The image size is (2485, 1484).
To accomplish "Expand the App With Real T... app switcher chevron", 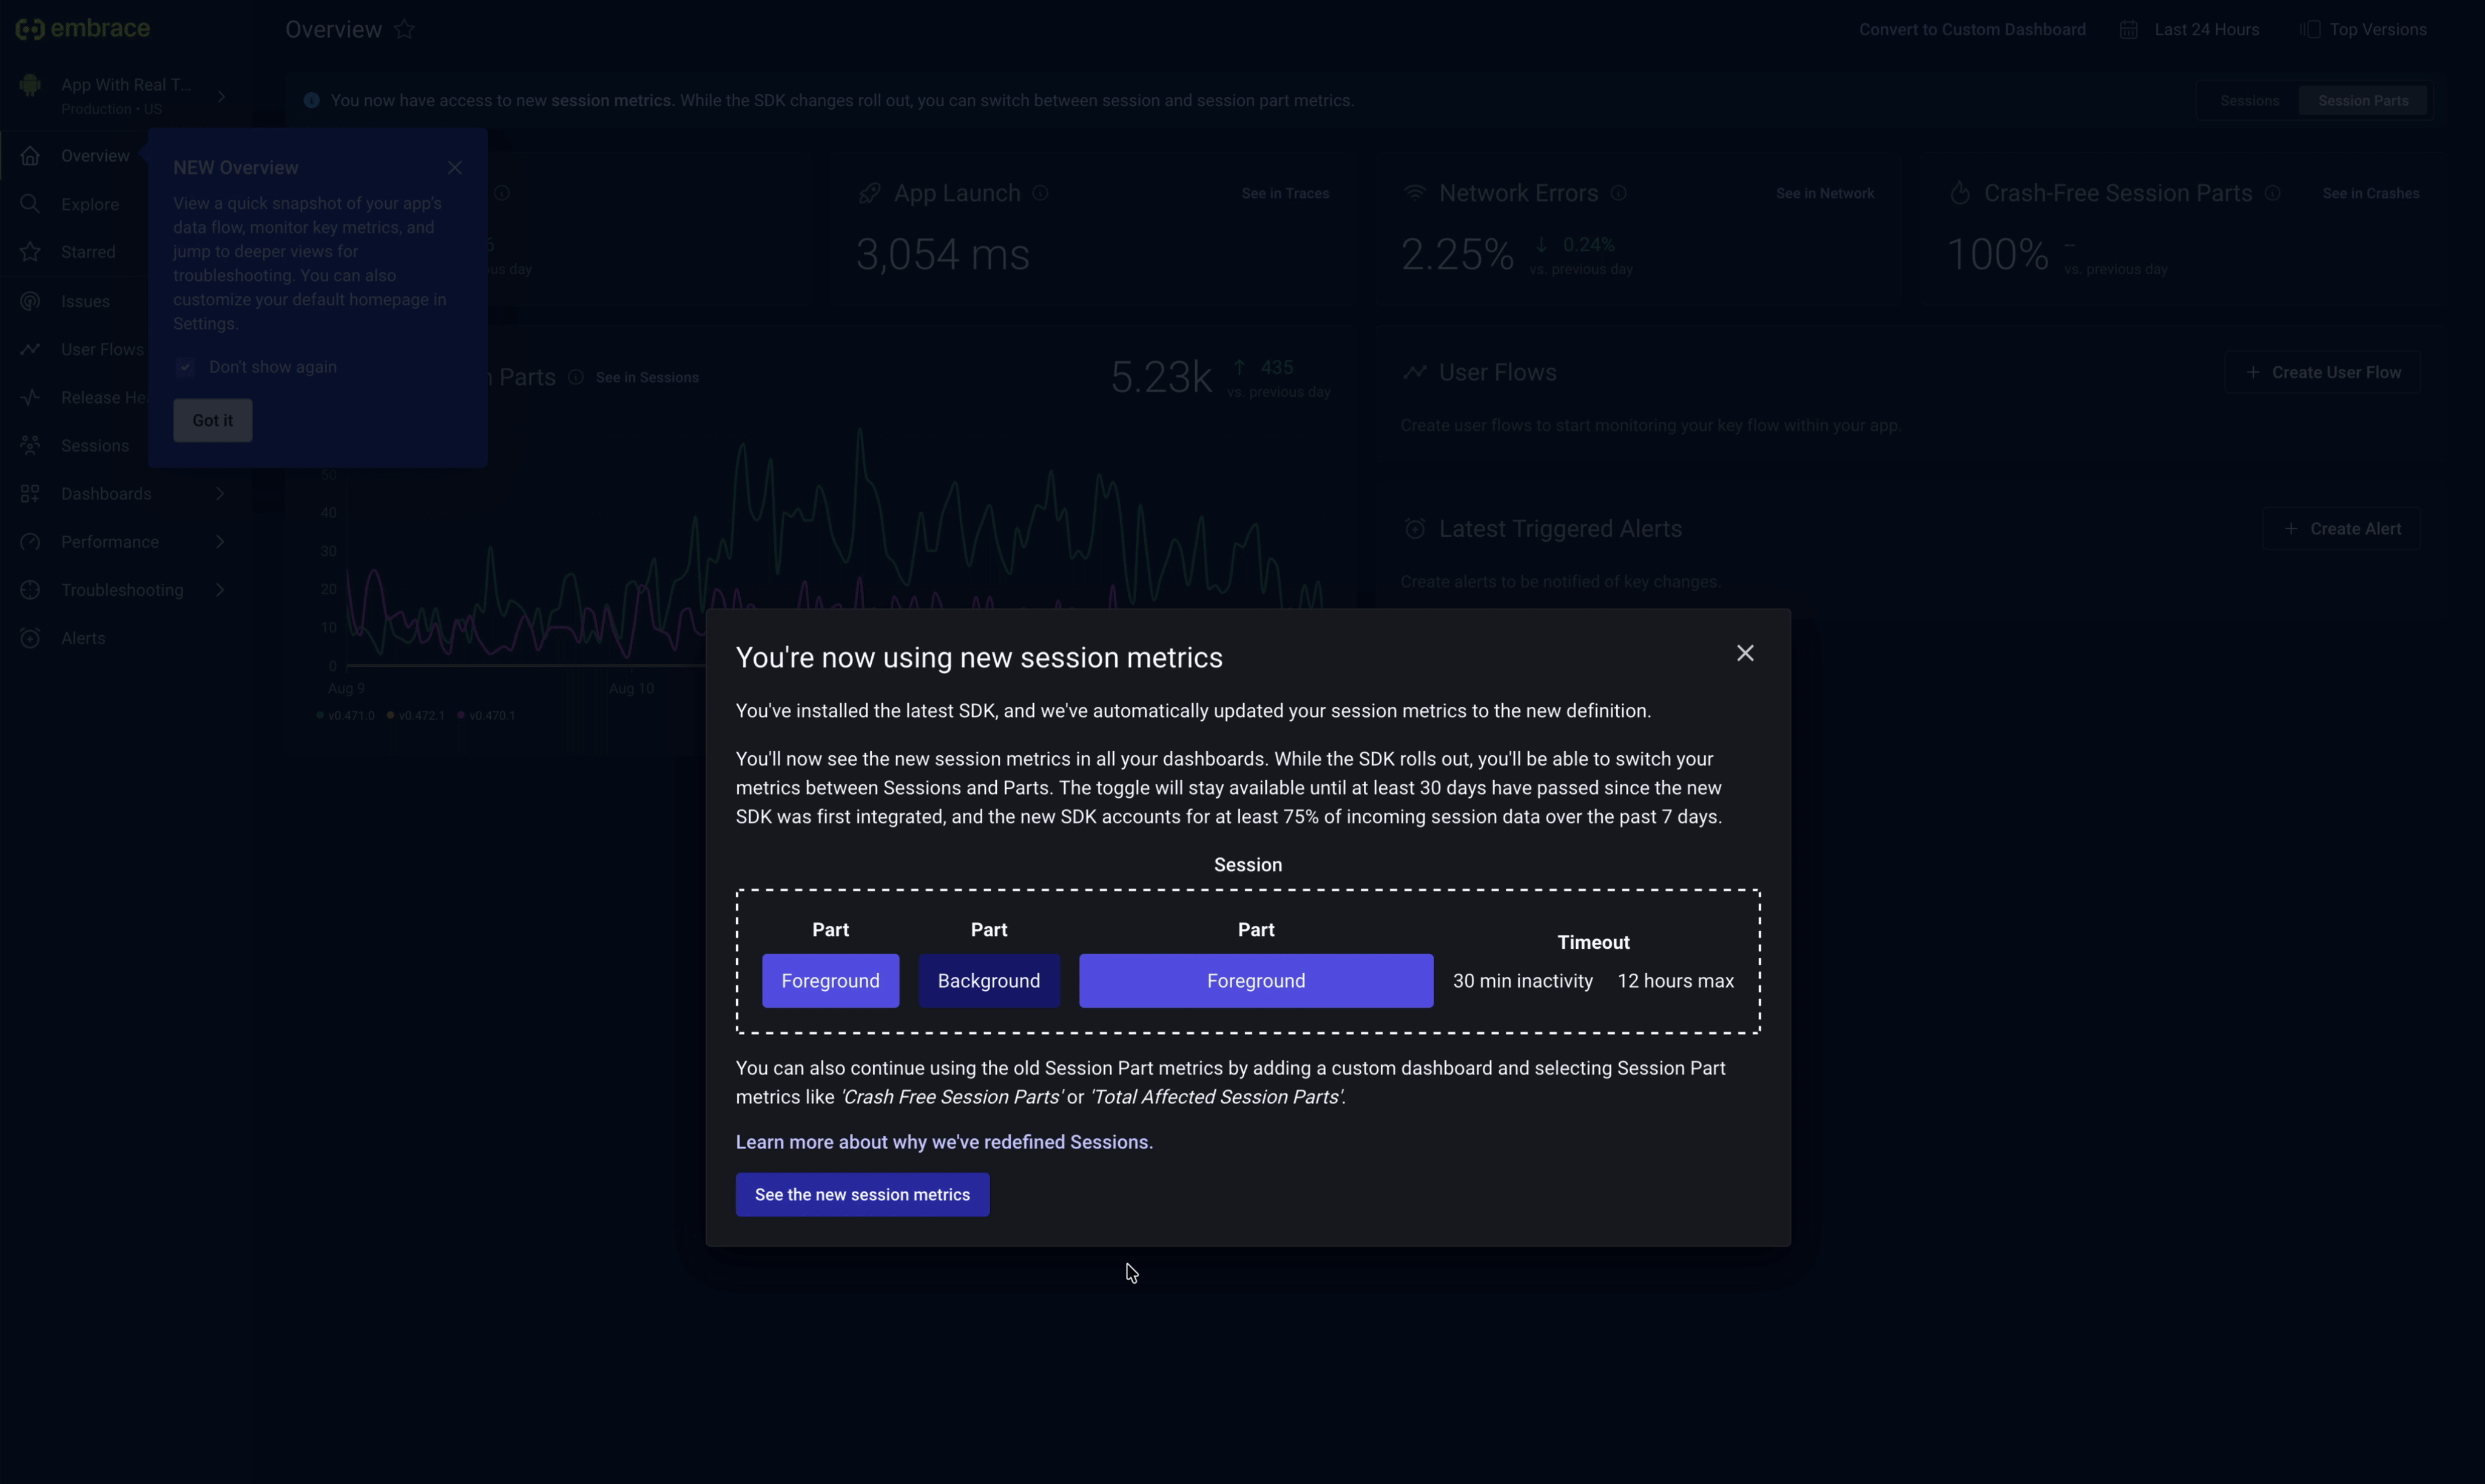I will (221, 96).
